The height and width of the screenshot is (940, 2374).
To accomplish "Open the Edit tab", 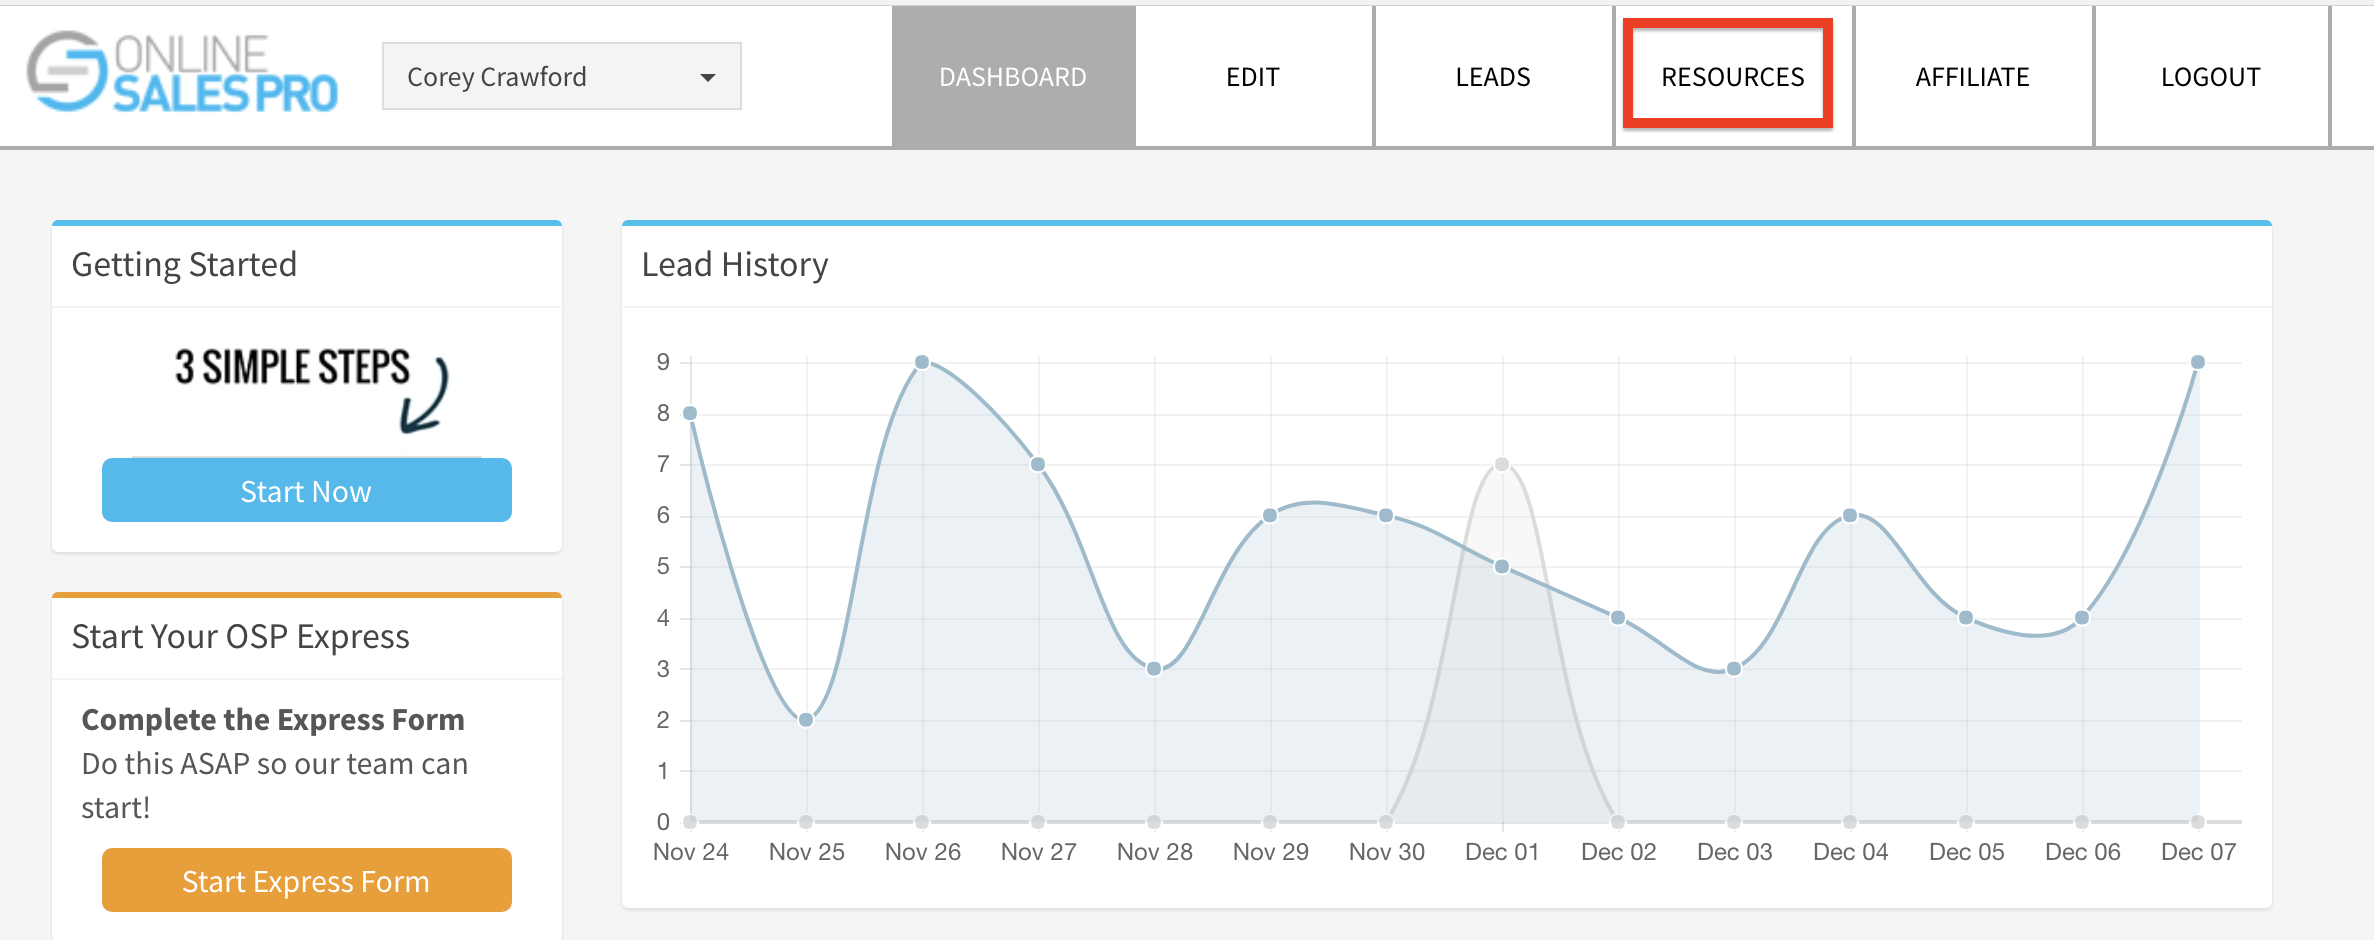I will click(x=1253, y=77).
